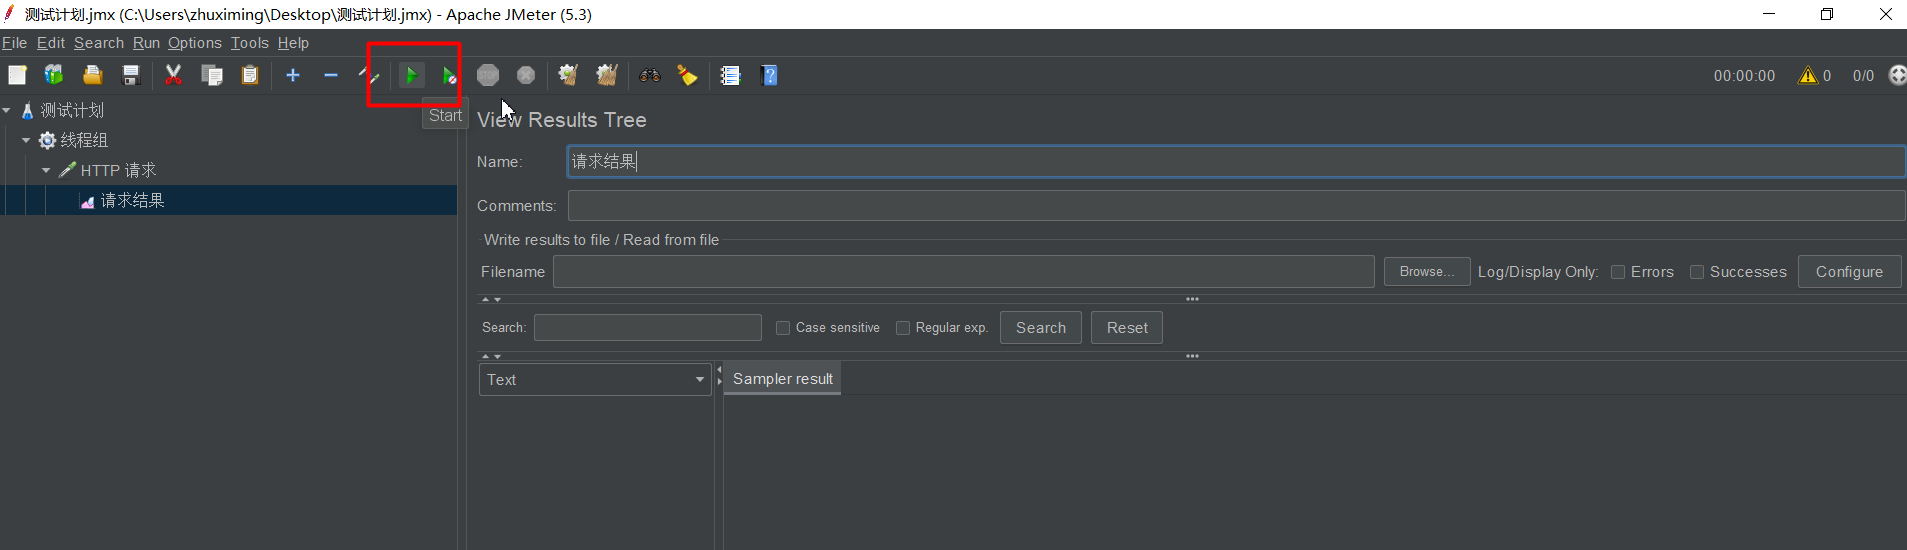The width and height of the screenshot is (1907, 550).
Task: Enable the Successes checkbox
Action: (1697, 272)
